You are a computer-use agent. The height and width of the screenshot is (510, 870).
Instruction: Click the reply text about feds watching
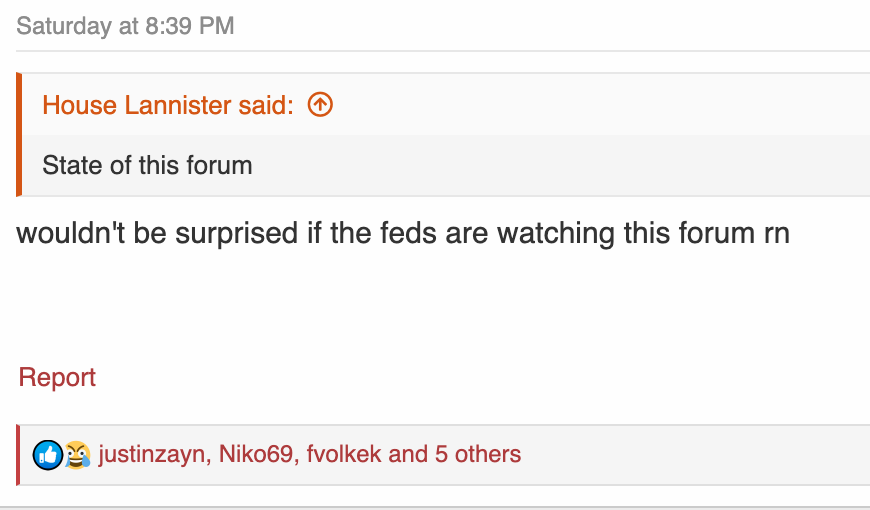tap(403, 233)
